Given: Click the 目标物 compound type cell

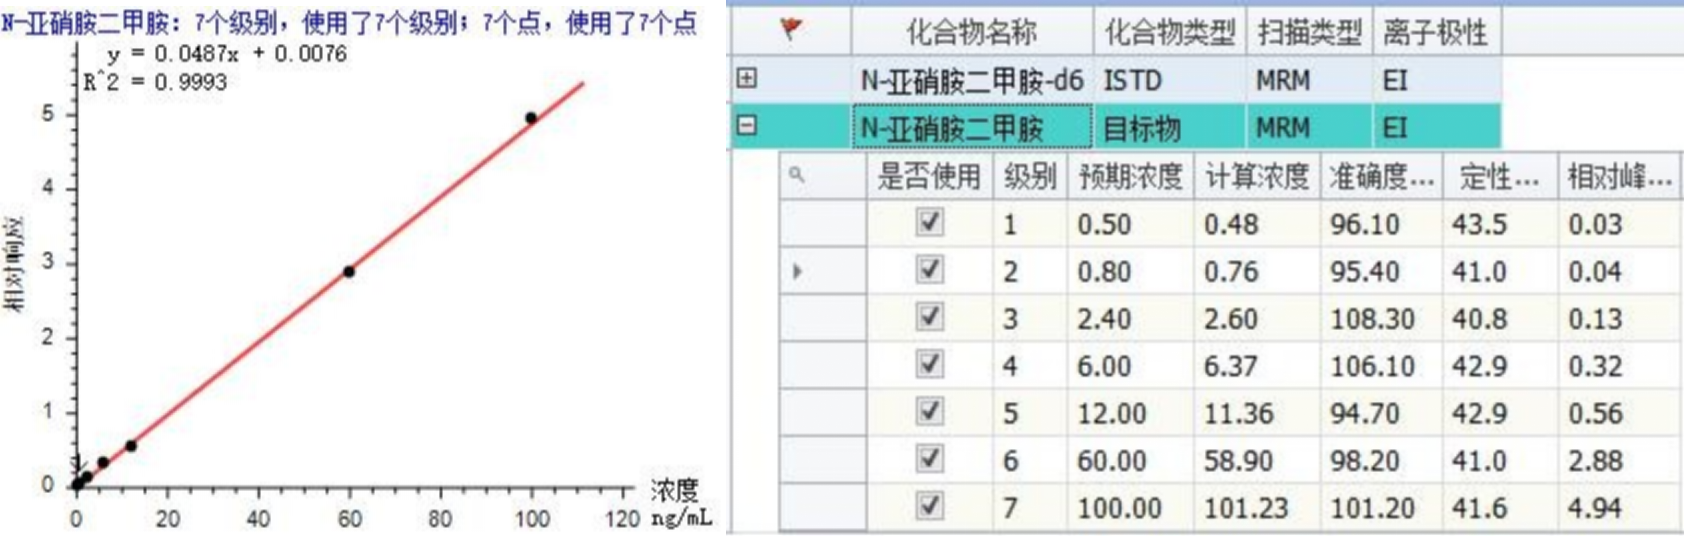Looking at the screenshot, I should coord(1170,127).
